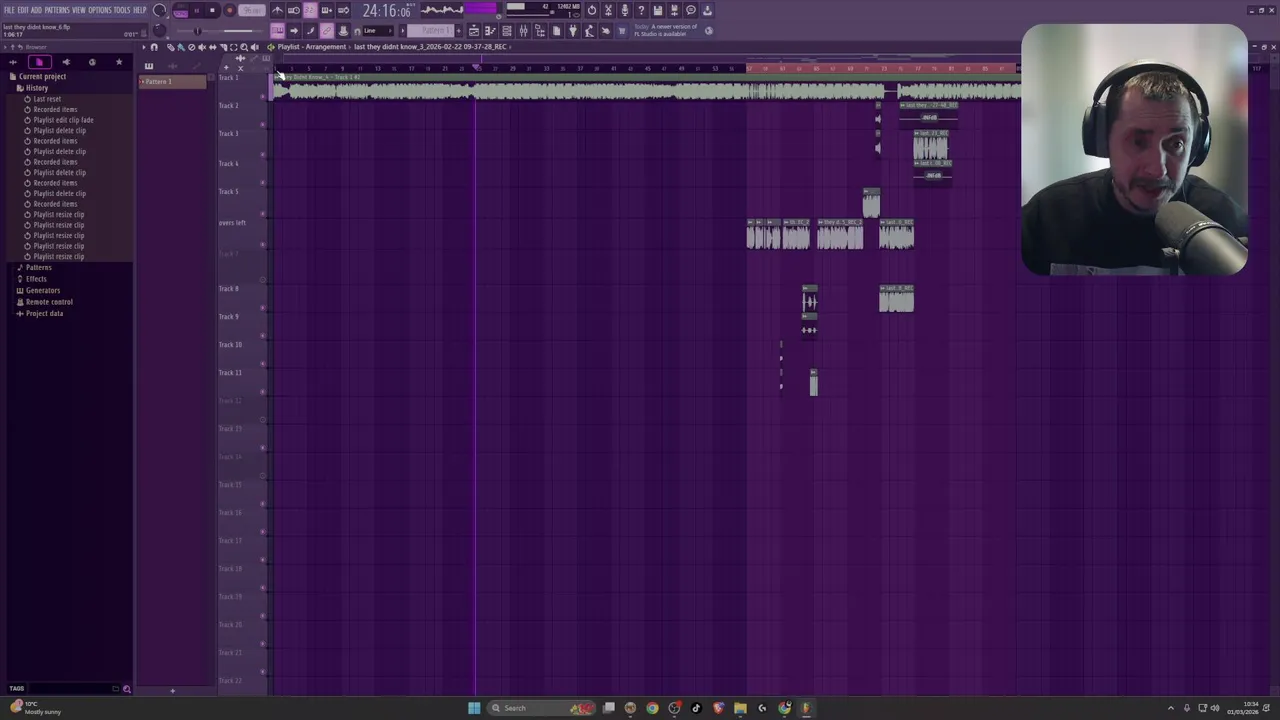The image size is (1280, 720).
Task: Click the Undo history clock icon
Action: click(x=591, y=10)
